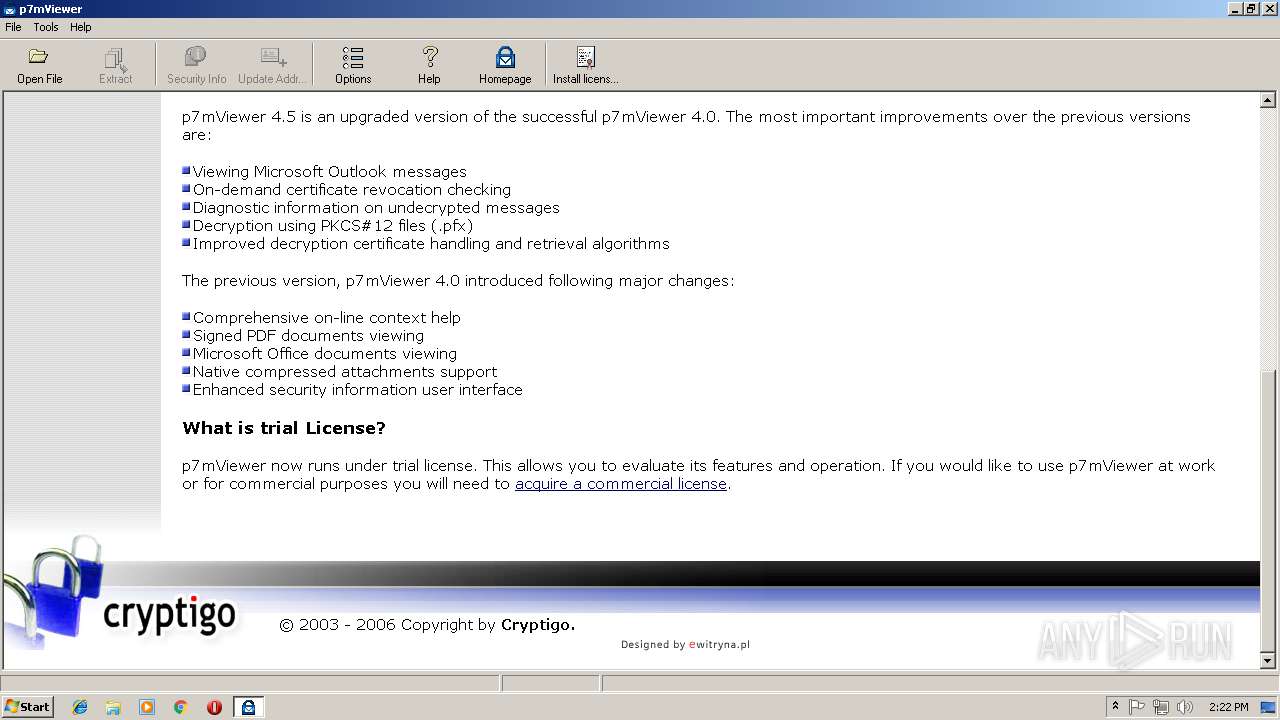Screen dimensions: 1280x720
Task: Click 'Viewing Microsoft Outlook messages' bullet text
Action: pos(330,172)
